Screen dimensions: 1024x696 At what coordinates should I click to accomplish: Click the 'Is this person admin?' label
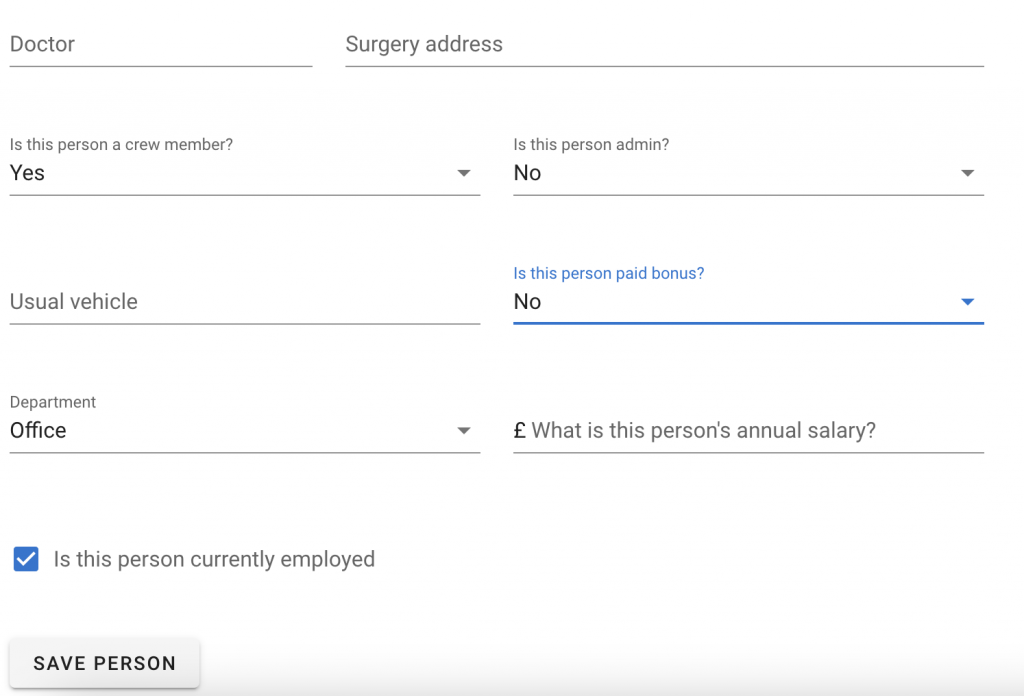pos(591,145)
